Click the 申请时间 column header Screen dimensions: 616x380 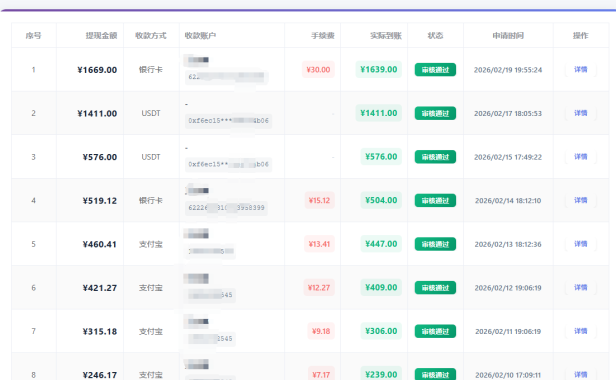coord(508,36)
